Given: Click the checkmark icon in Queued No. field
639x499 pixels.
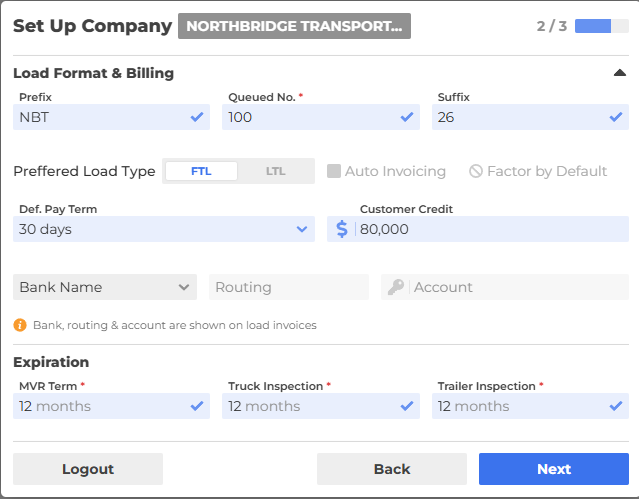Looking at the screenshot, I should (407, 117).
